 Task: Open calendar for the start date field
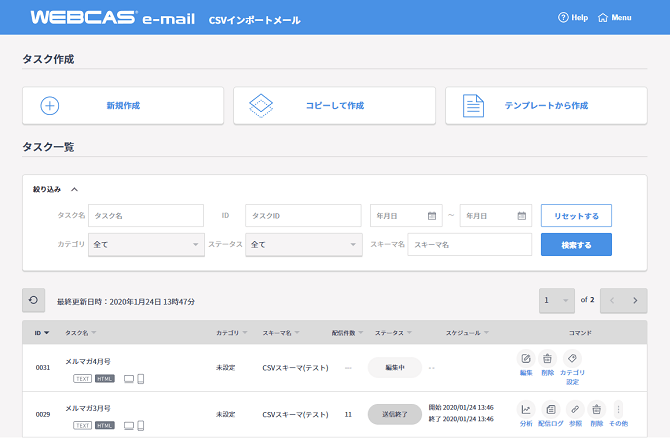click(x=432, y=216)
